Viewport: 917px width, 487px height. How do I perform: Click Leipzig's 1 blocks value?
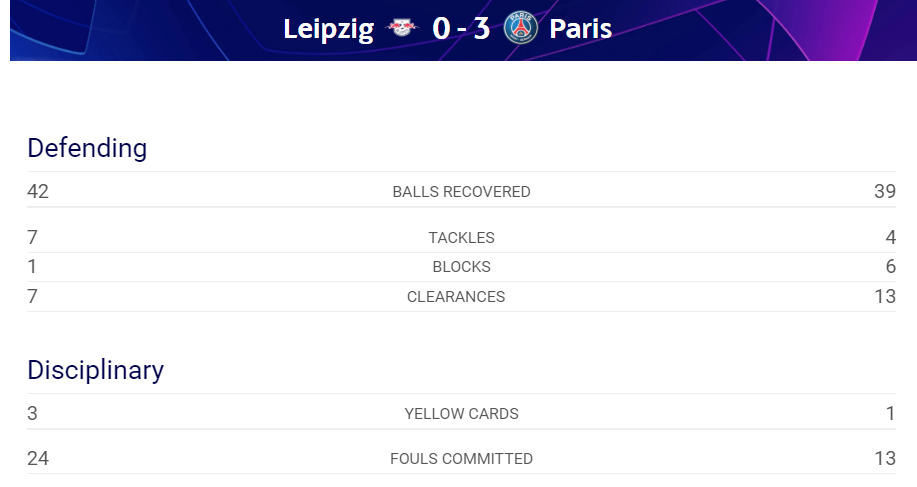tap(32, 267)
